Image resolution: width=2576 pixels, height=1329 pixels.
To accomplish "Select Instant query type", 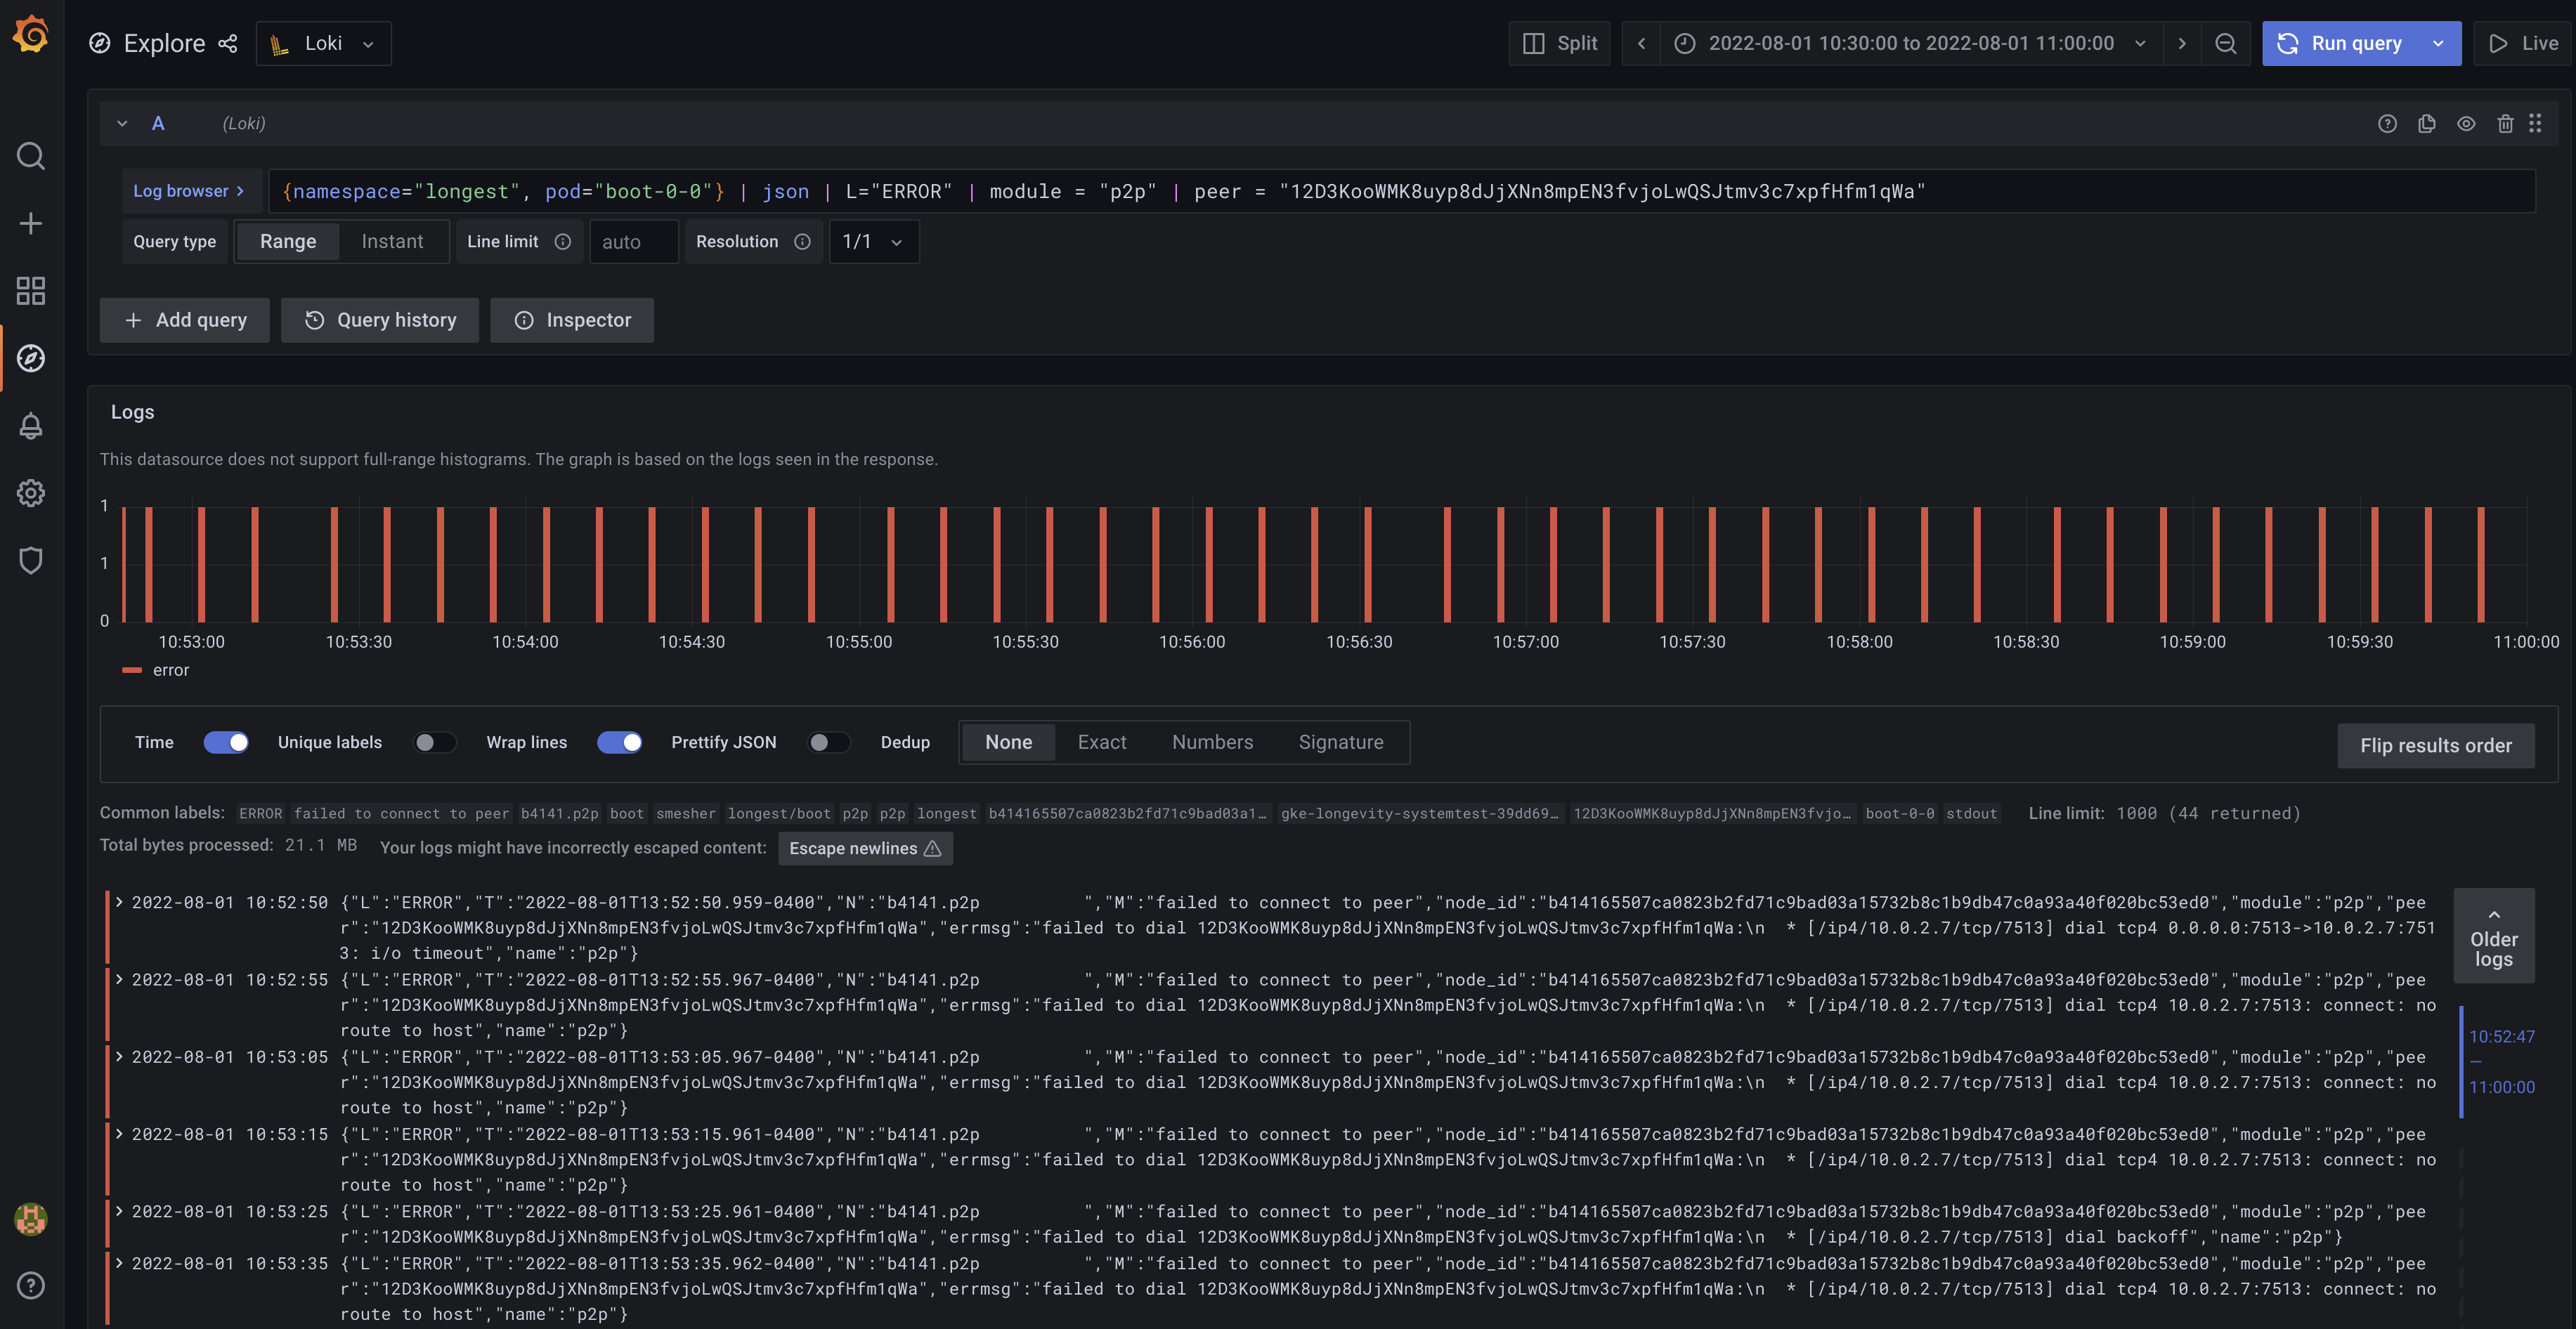I will pos(392,242).
